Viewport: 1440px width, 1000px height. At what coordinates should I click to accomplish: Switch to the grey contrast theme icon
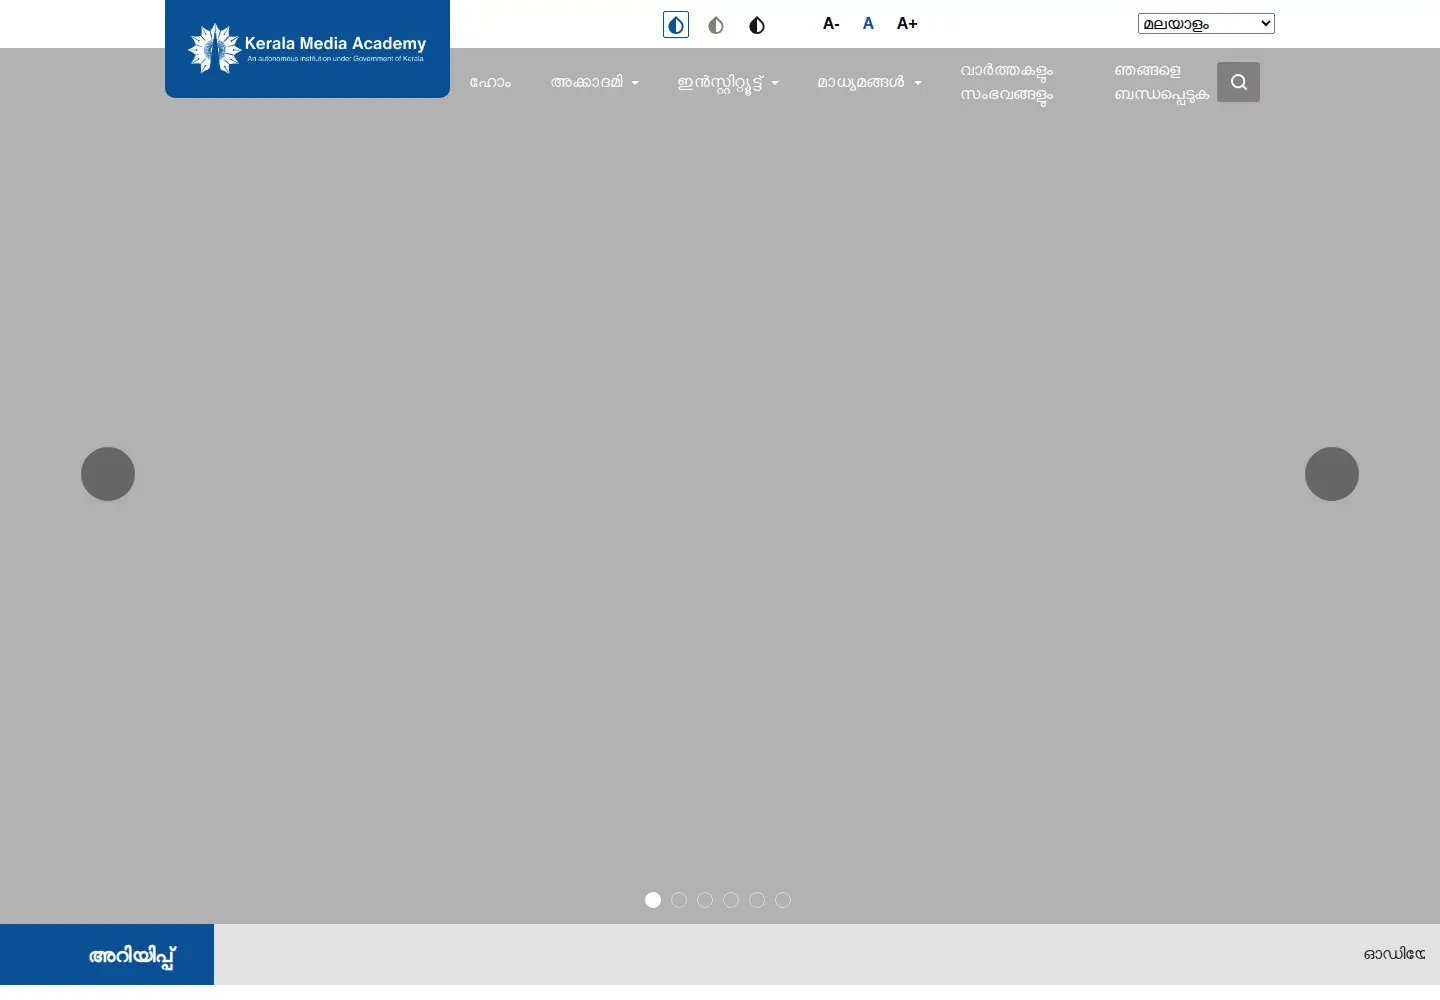click(x=716, y=25)
